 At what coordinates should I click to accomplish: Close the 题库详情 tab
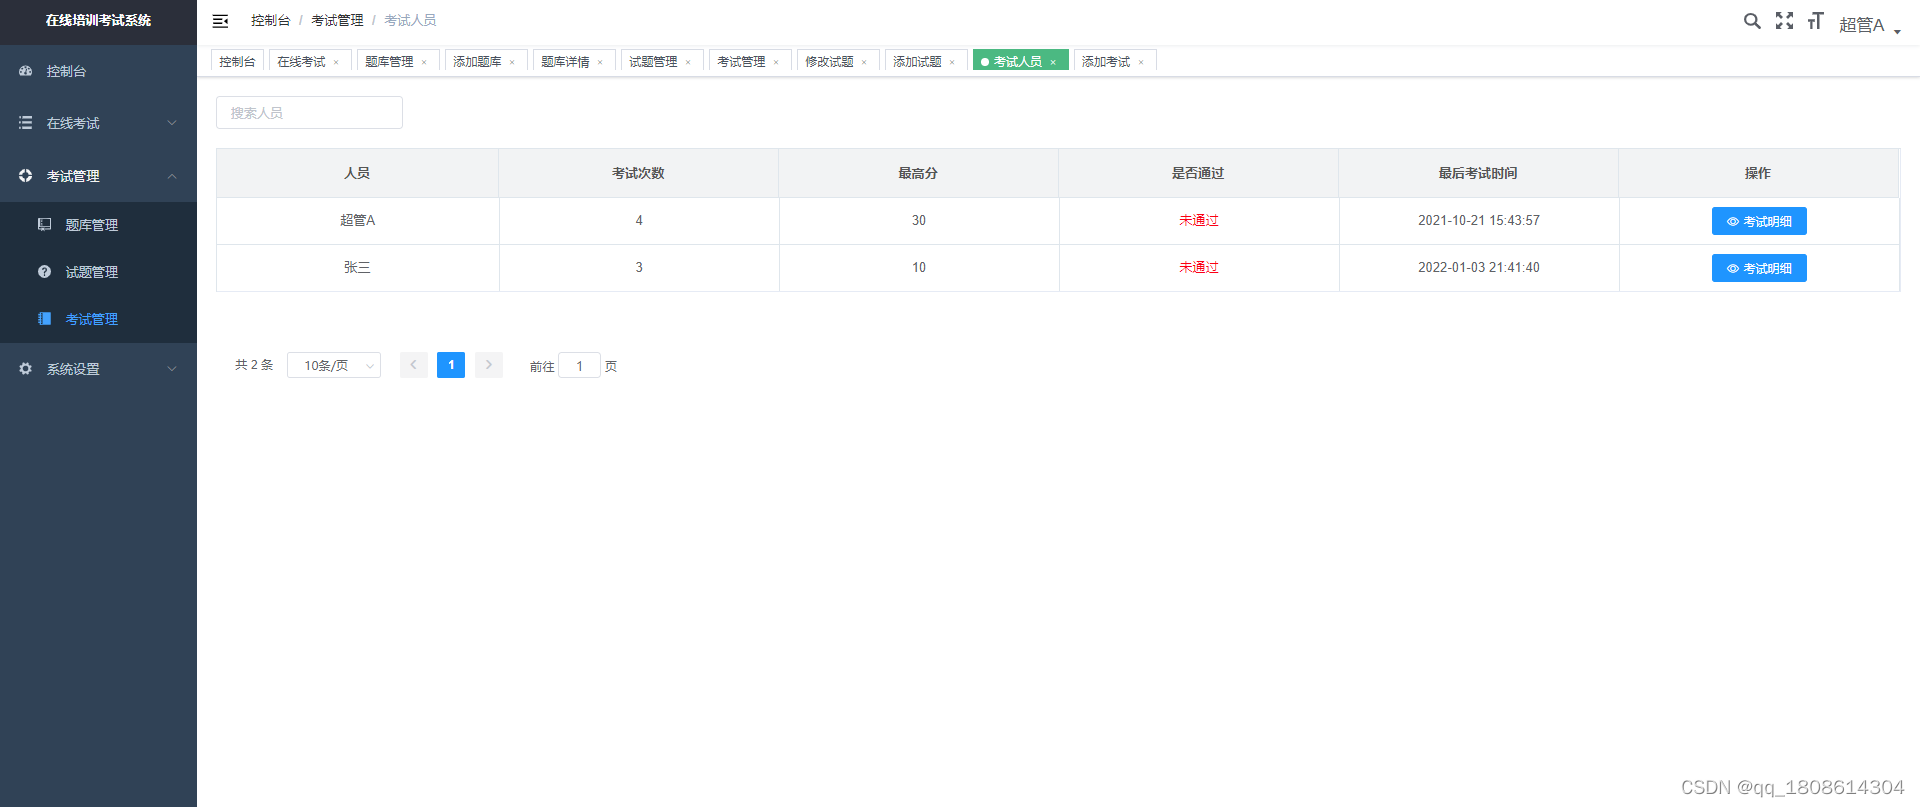(600, 62)
